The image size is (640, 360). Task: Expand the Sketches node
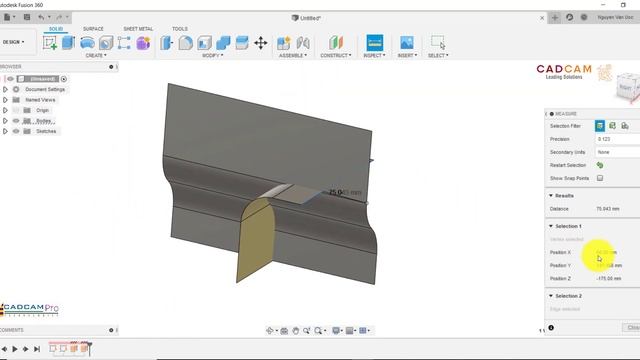click(5, 131)
